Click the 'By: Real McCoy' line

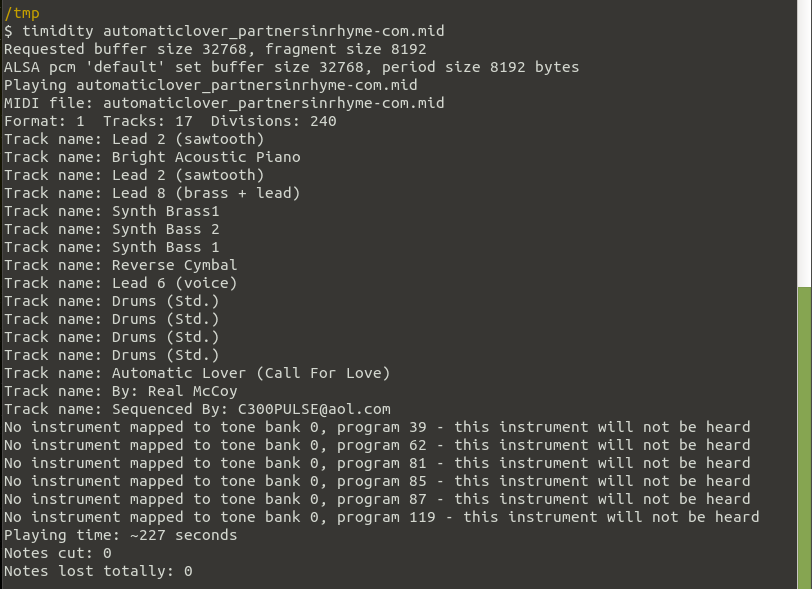tap(120, 391)
